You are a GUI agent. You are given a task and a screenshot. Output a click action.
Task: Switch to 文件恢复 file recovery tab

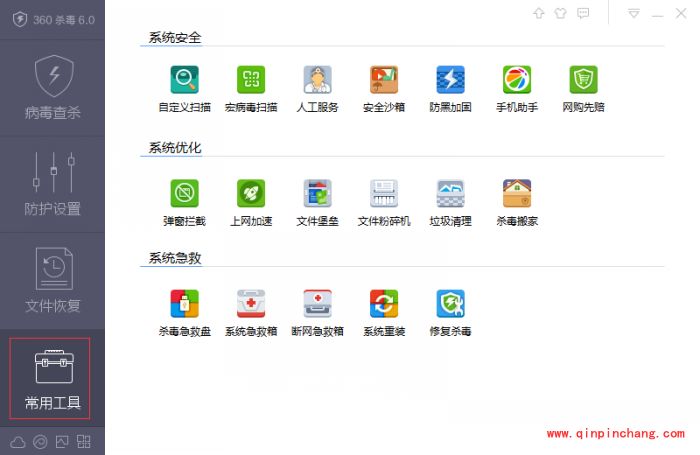click(x=53, y=280)
